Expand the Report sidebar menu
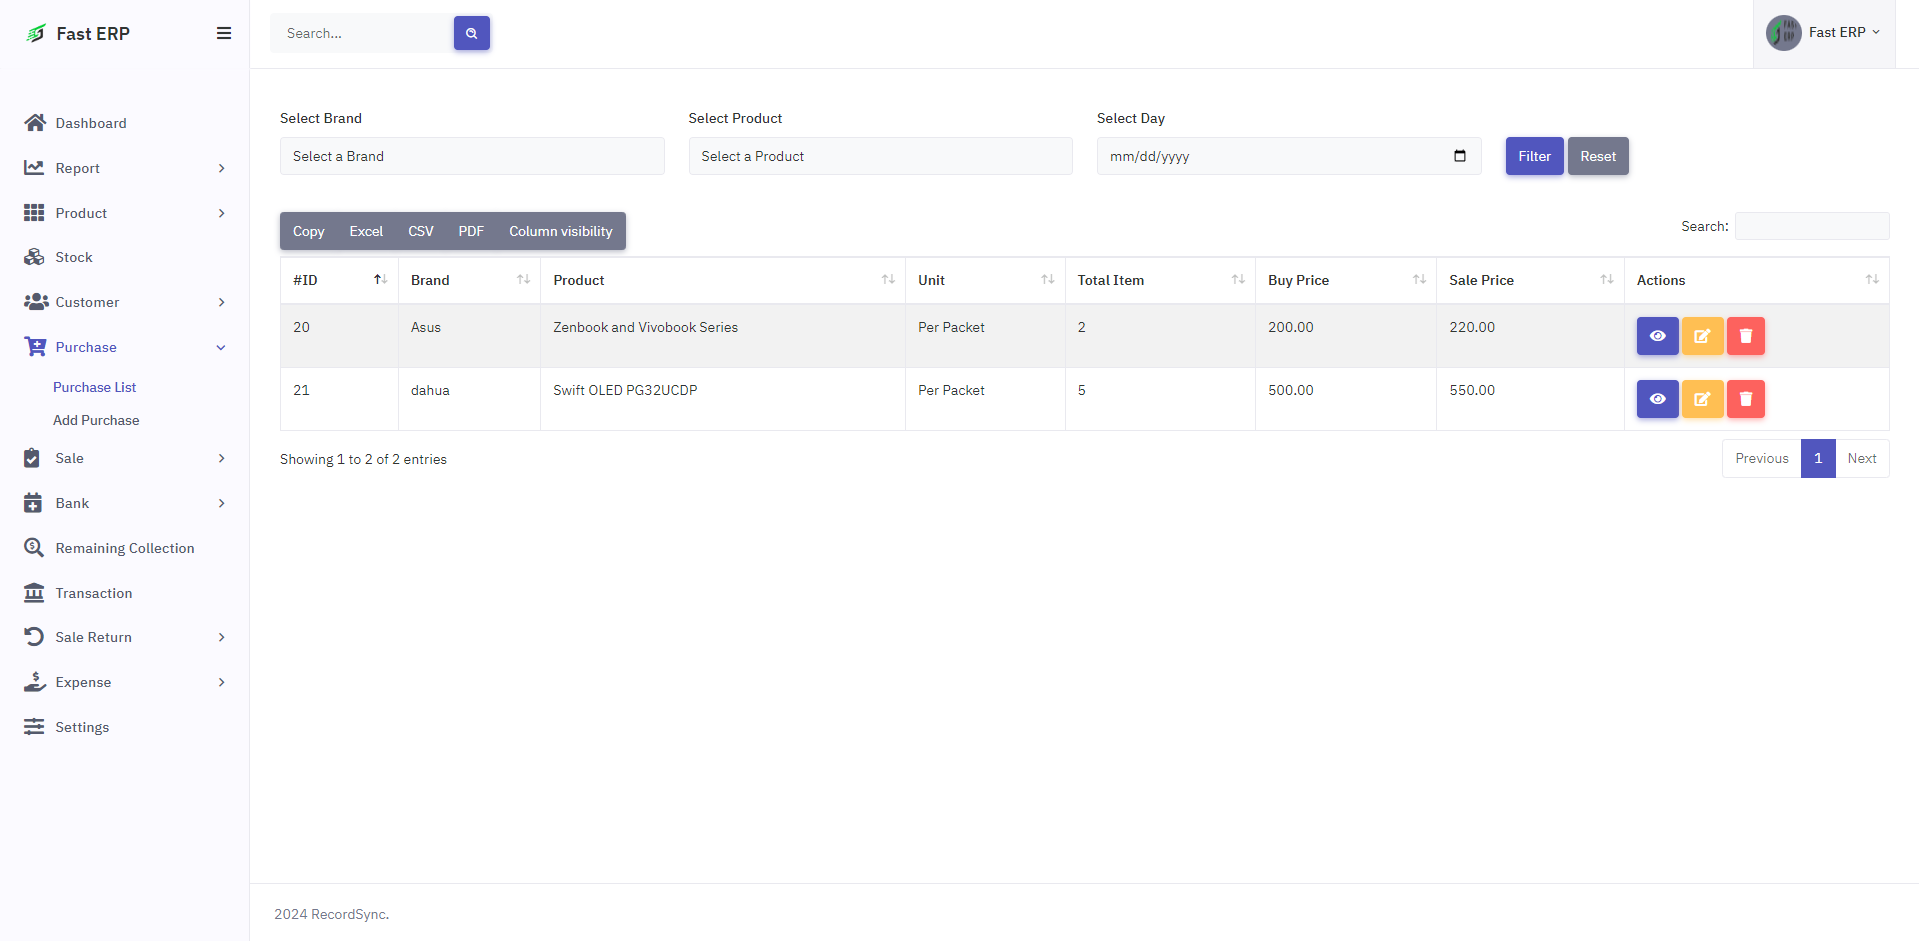 [x=124, y=168]
